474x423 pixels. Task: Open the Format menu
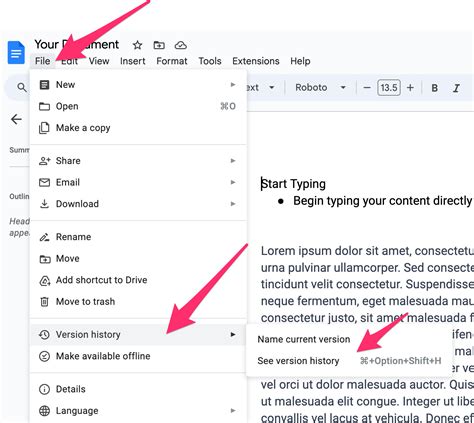point(172,61)
